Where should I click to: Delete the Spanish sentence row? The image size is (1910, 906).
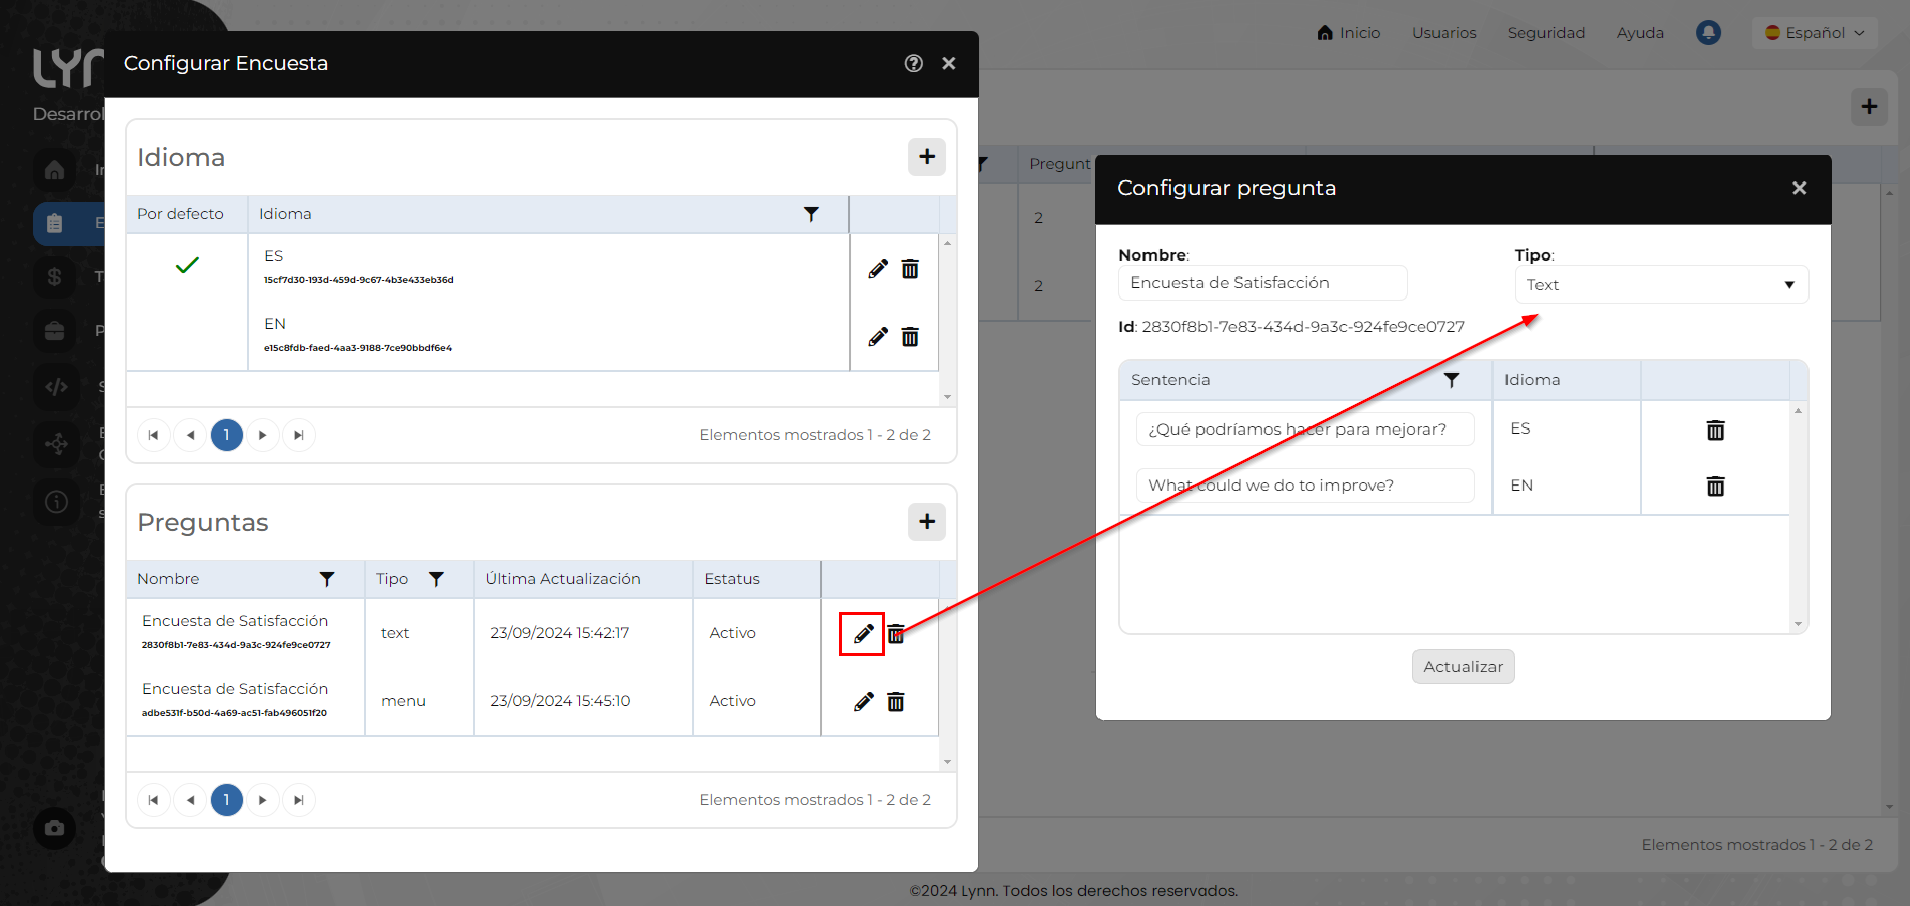coord(1715,430)
